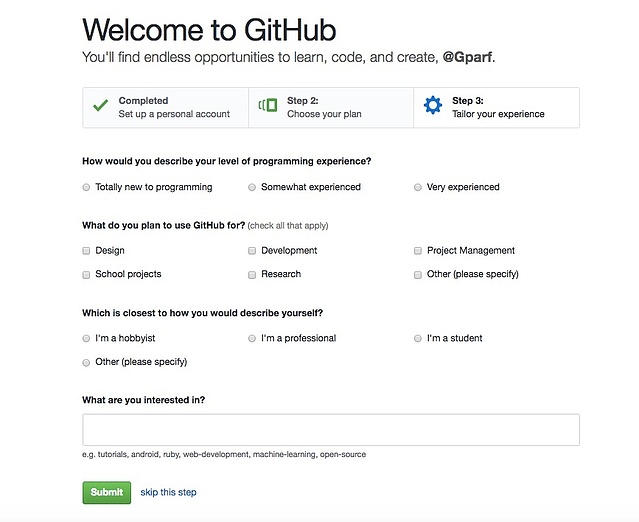Image resolution: width=639 pixels, height=522 pixels.
Task: Click the "skip this step" link
Action: [168, 492]
